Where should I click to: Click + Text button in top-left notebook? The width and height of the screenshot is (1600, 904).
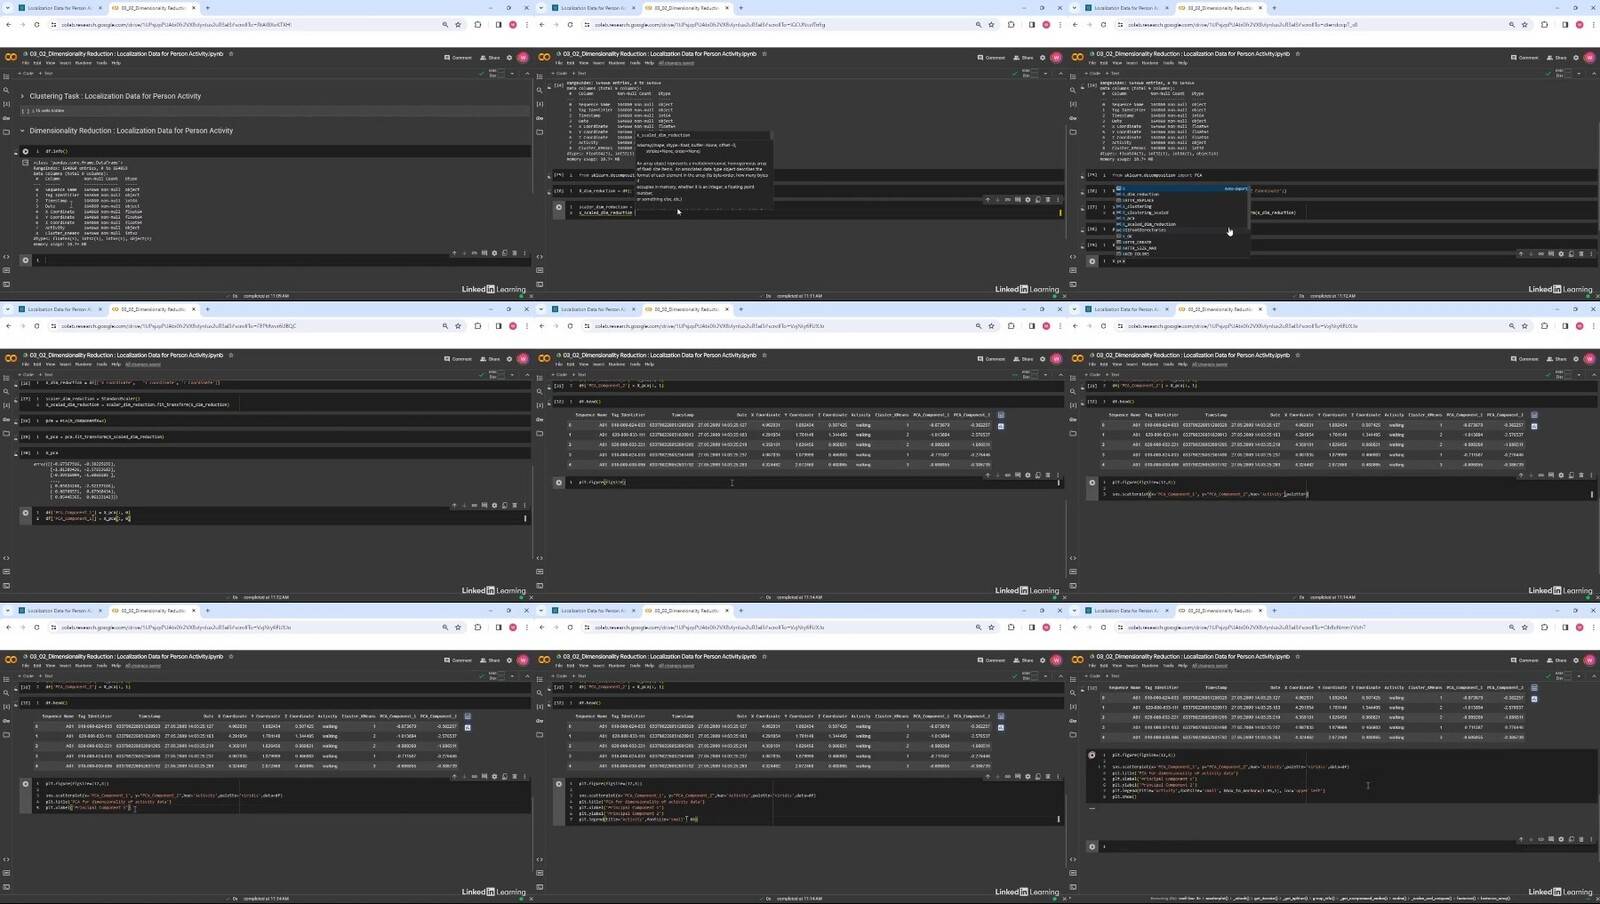click(46, 73)
